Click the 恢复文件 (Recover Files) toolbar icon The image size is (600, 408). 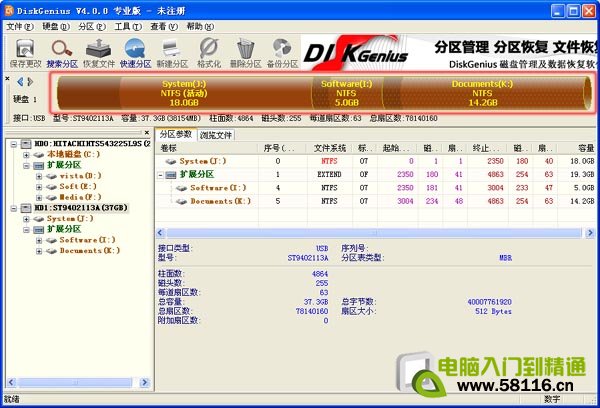[x=98, y=48]
